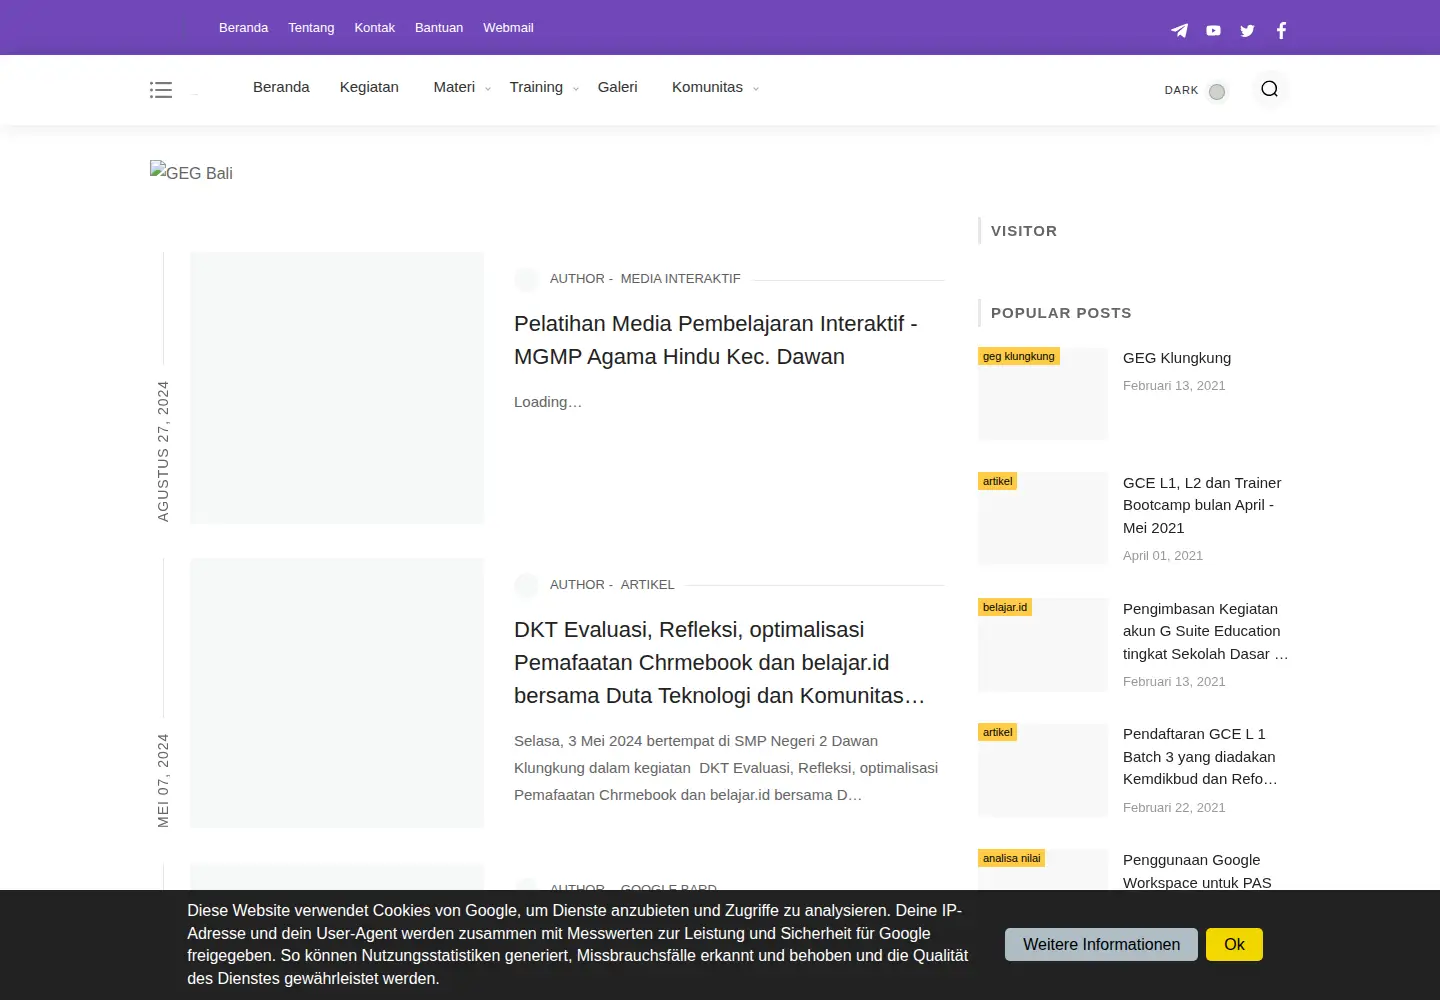Click the MEI 07, 2024 date label
The image size is (1440, 1000).
tap(163, 781)
